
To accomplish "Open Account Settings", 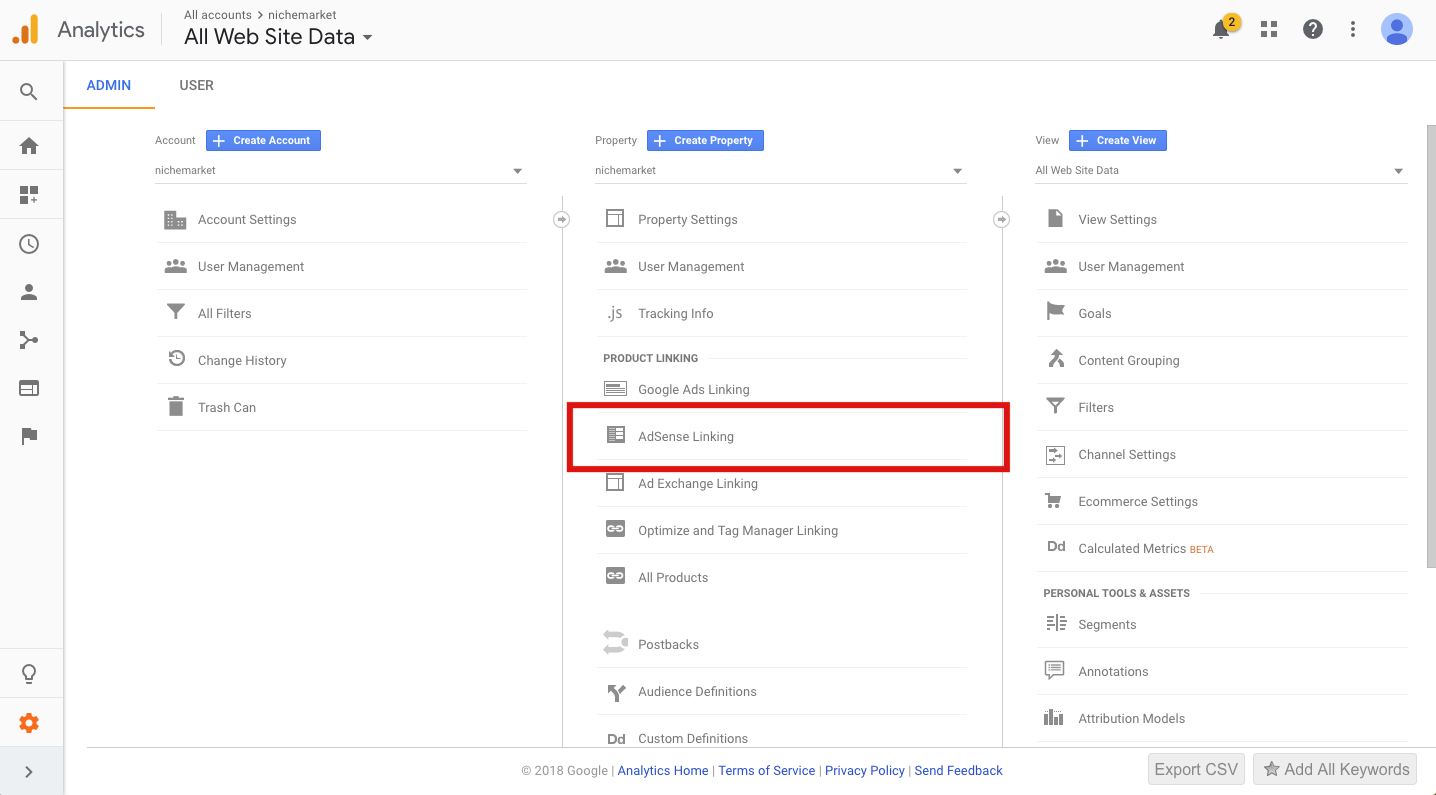I will pos(341,219).
